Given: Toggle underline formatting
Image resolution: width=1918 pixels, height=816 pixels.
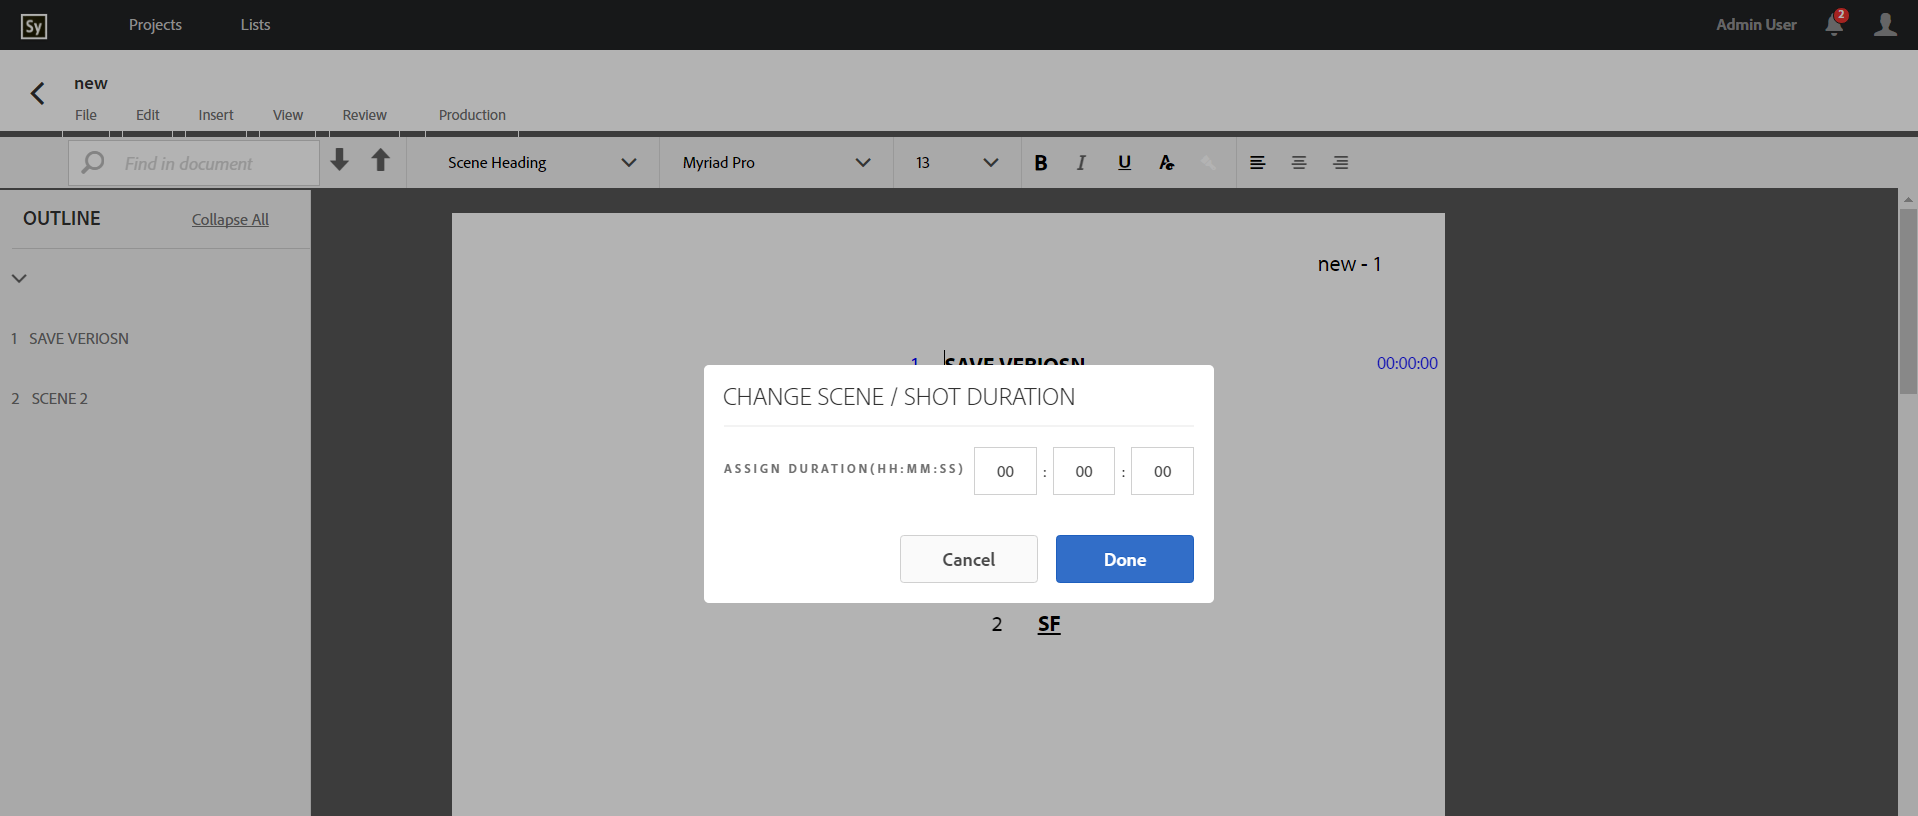Looking at the screenshot, I should point(1124,163).
